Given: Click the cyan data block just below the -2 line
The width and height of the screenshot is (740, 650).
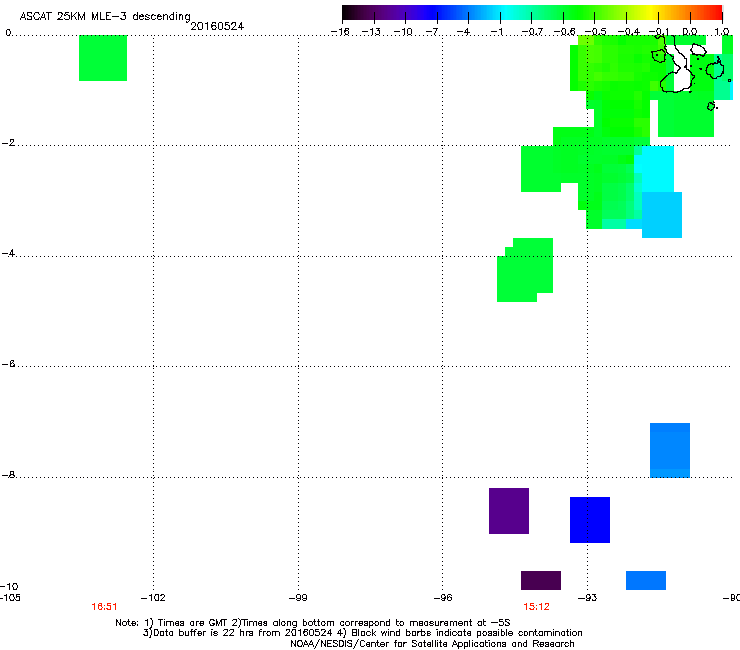Looking at the screenshot, I should click(x=657, y=169).
